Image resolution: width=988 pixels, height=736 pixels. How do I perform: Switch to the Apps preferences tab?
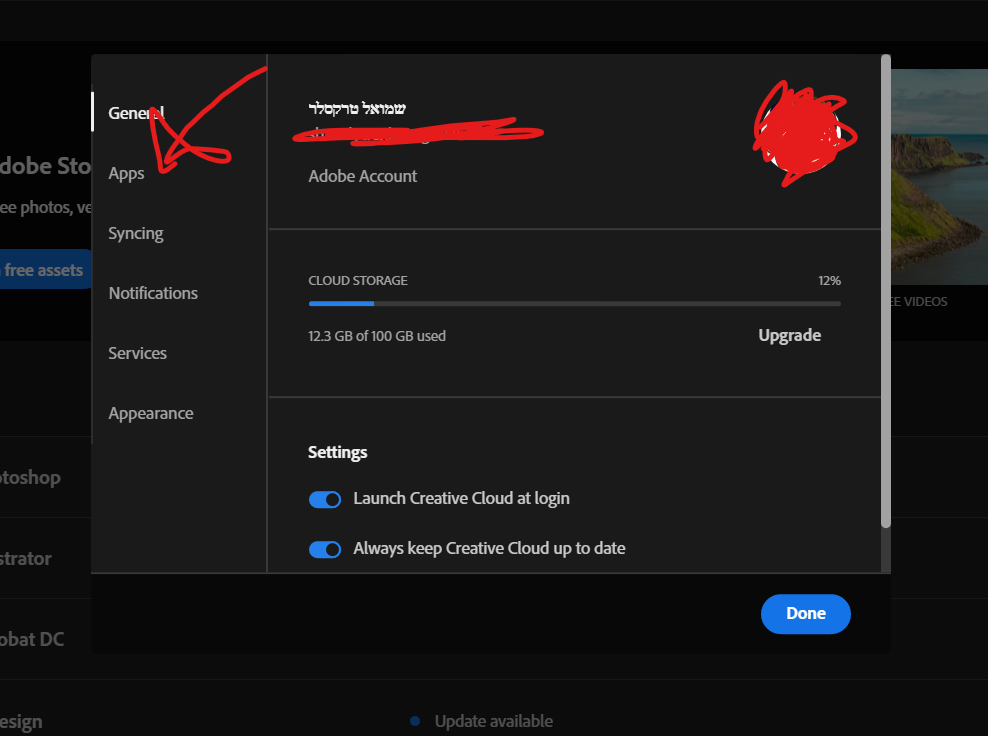click(126, 173)
